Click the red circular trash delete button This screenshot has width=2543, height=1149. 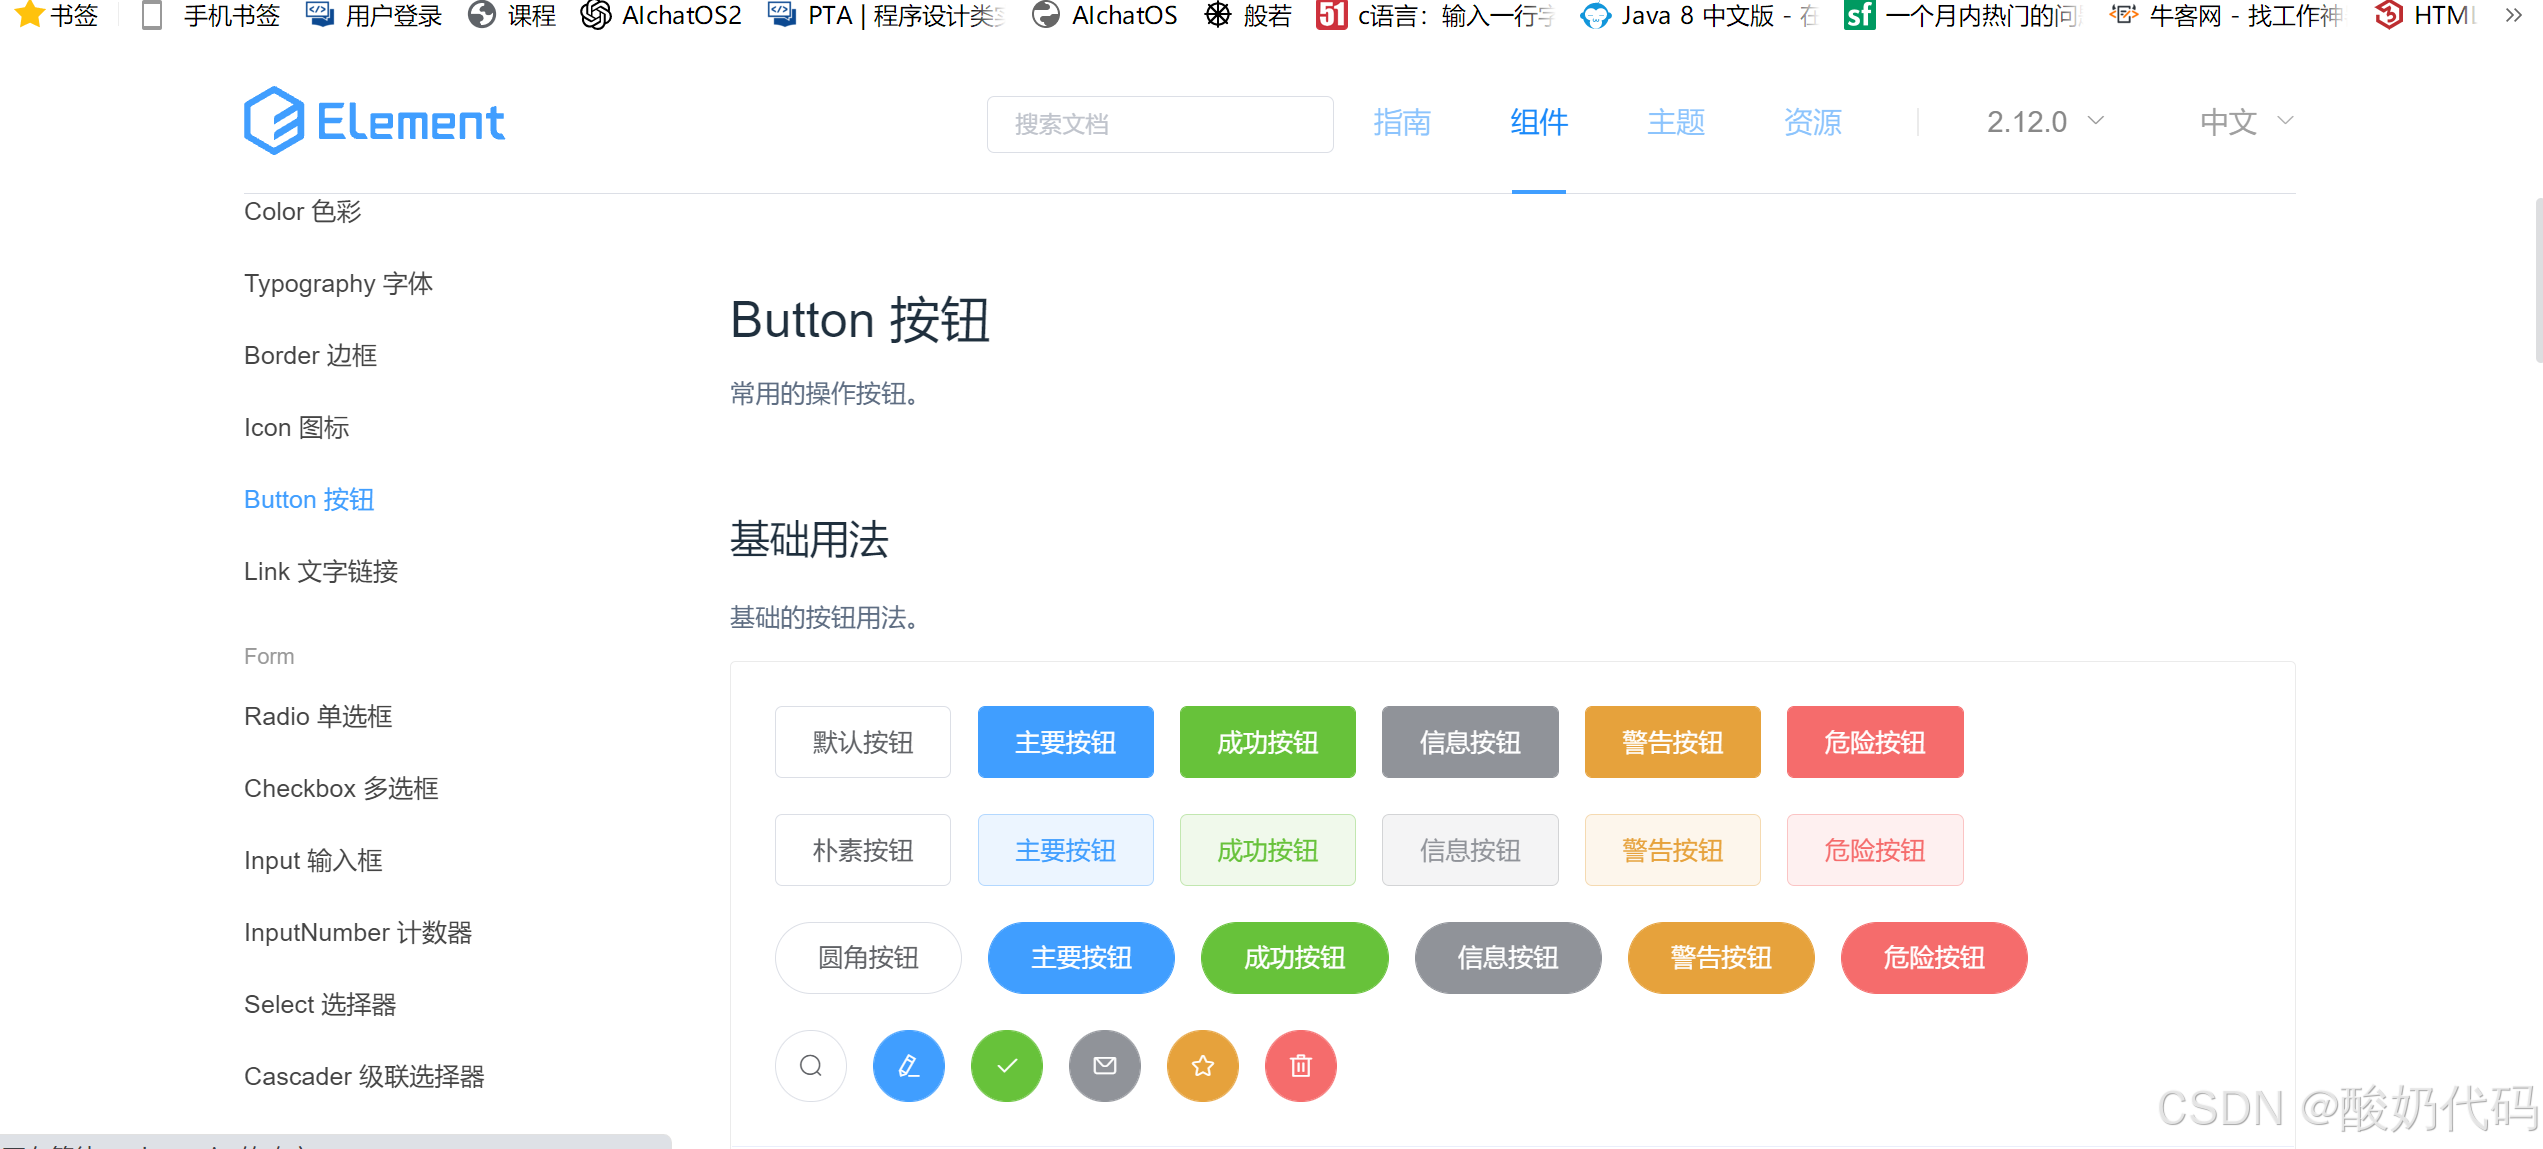(x=1300, y=1065)
